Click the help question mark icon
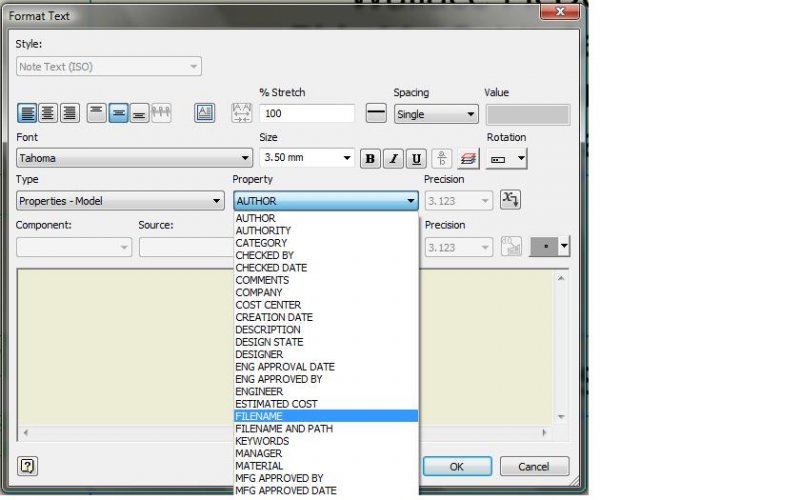This screenshot has width=800, height=500. (28, 466)
